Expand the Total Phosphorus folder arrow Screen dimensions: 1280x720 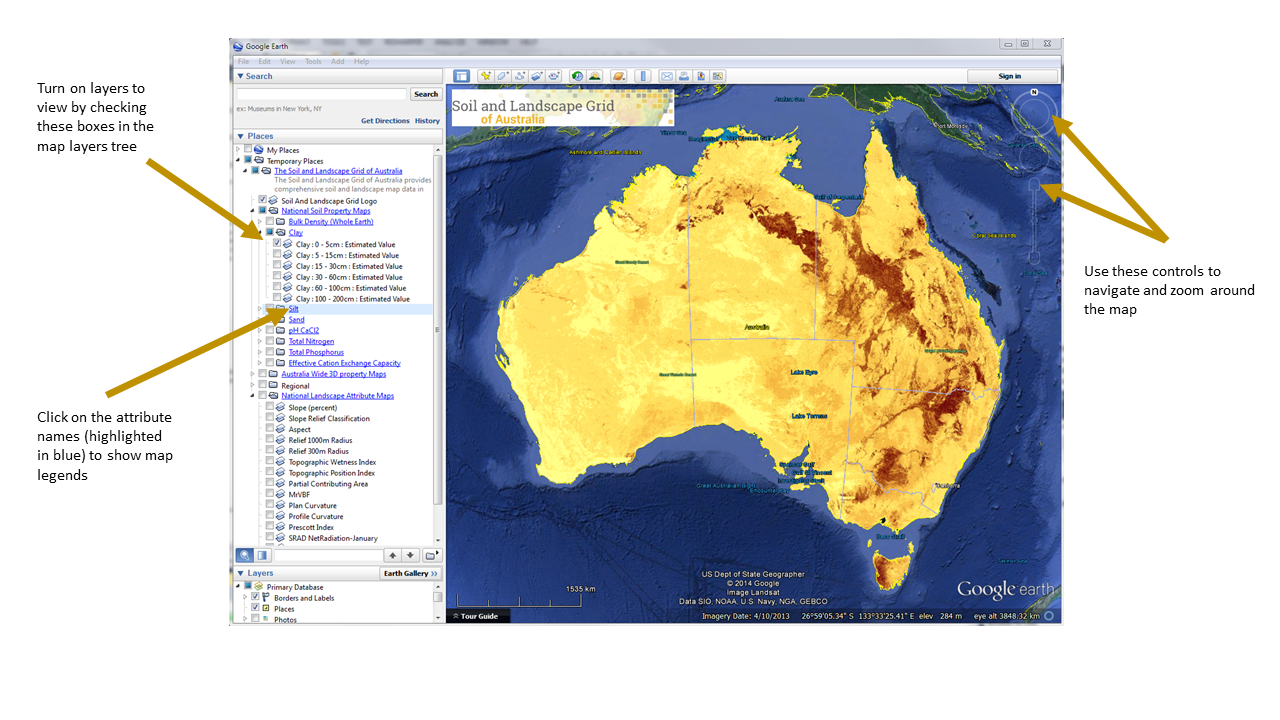click(x=260, y=352)
